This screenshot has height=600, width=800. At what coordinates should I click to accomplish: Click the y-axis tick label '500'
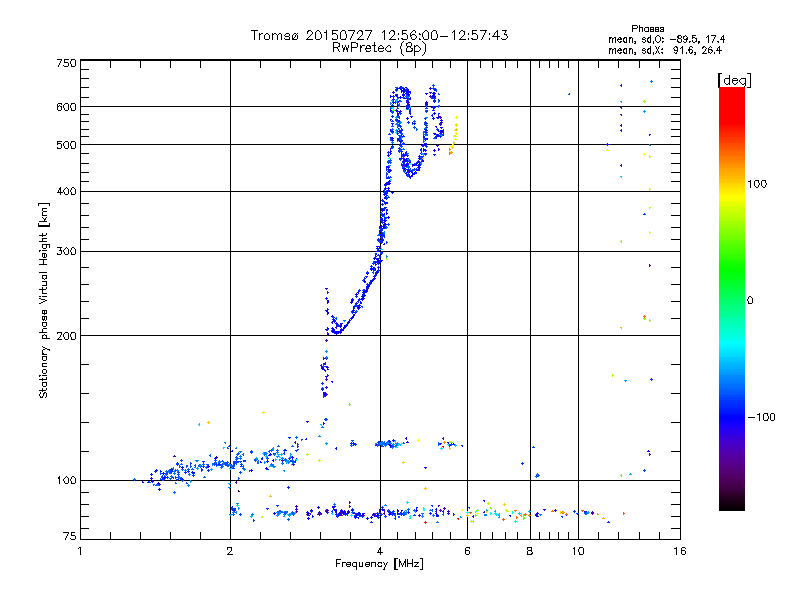[x=67, y=145]
